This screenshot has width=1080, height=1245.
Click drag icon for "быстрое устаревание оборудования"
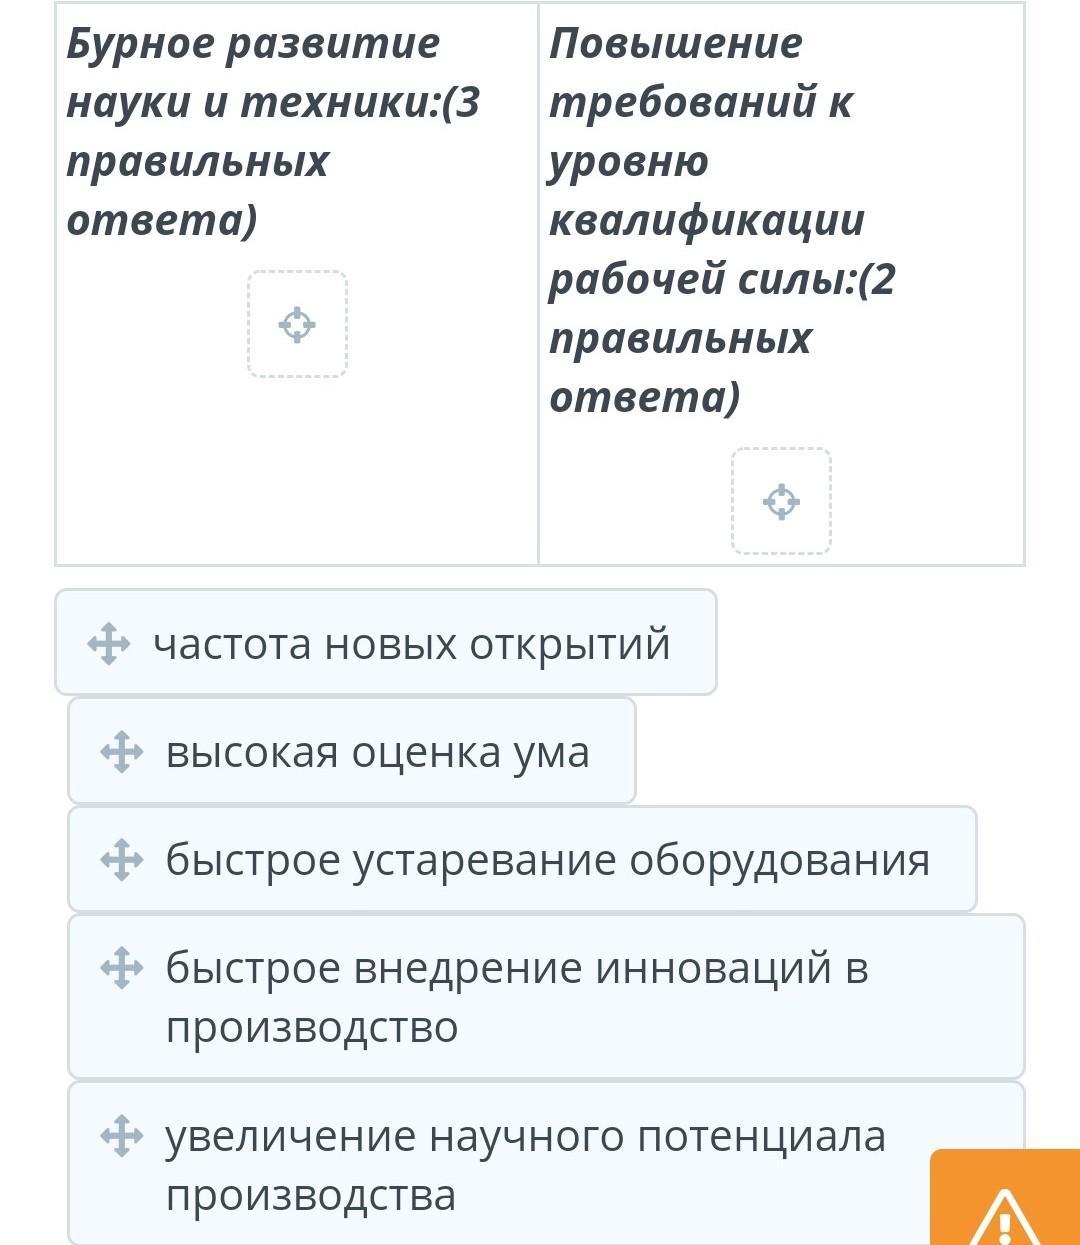pyautogui.click(x=121, y=860)
